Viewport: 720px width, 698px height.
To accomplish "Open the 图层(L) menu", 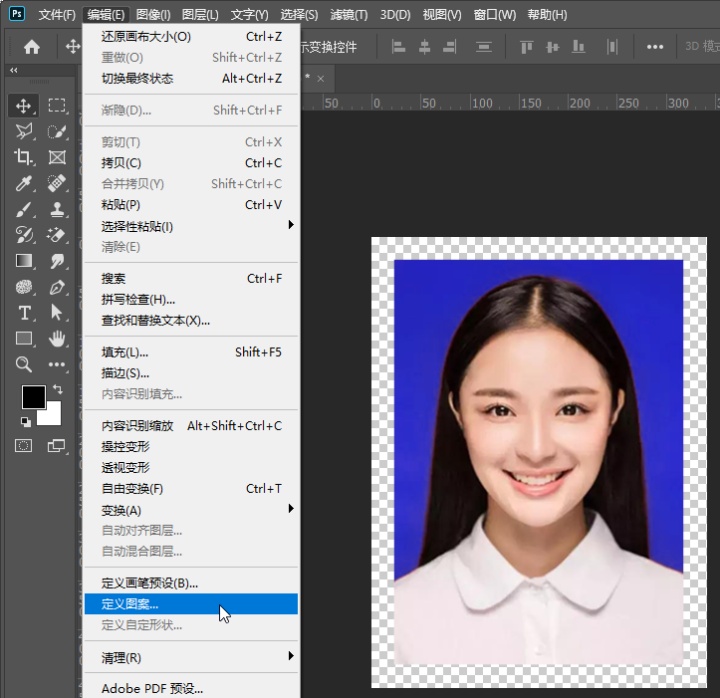I will (200, 15).
